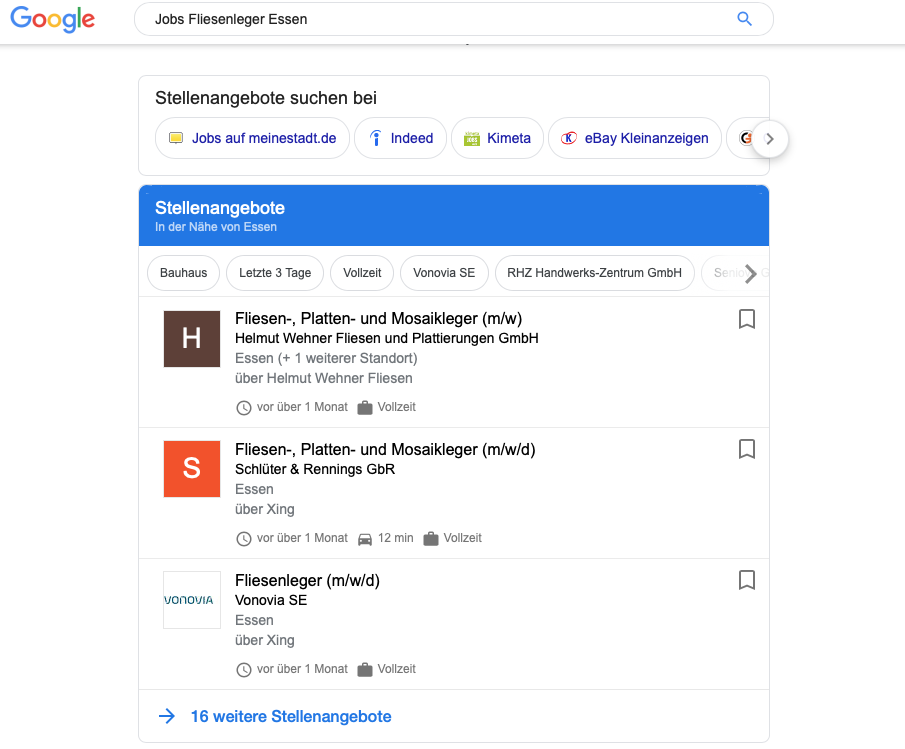Bookmark the Helmut Wehner job listing
The width and height of the screenshot is (905, 749).
[x=747, y=319]
